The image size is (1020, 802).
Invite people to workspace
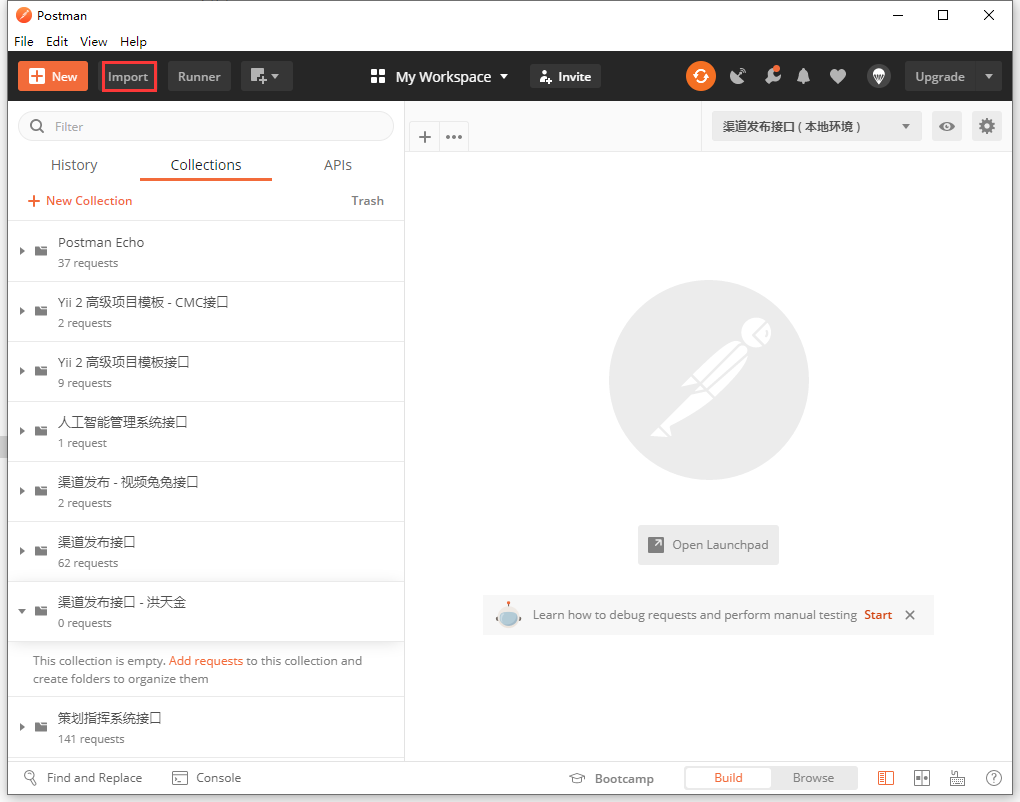click(565, 77)
